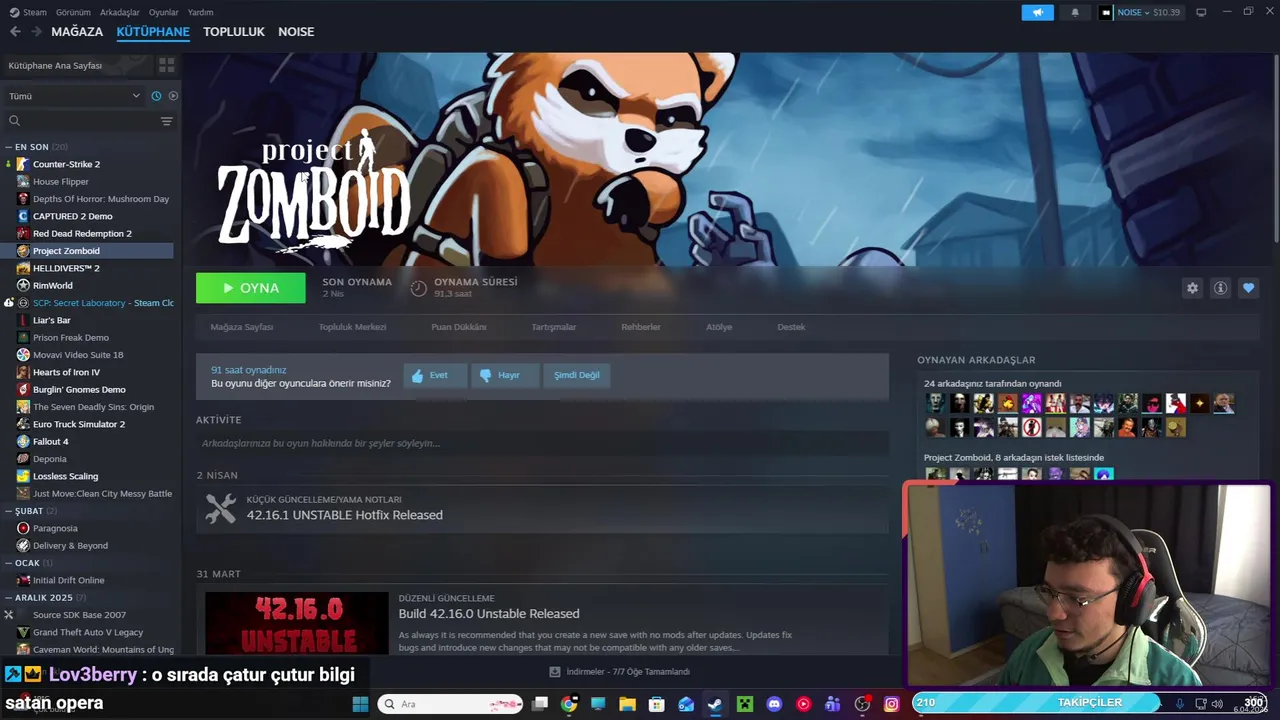Open the Windows Start button

[x=360, y=704]
